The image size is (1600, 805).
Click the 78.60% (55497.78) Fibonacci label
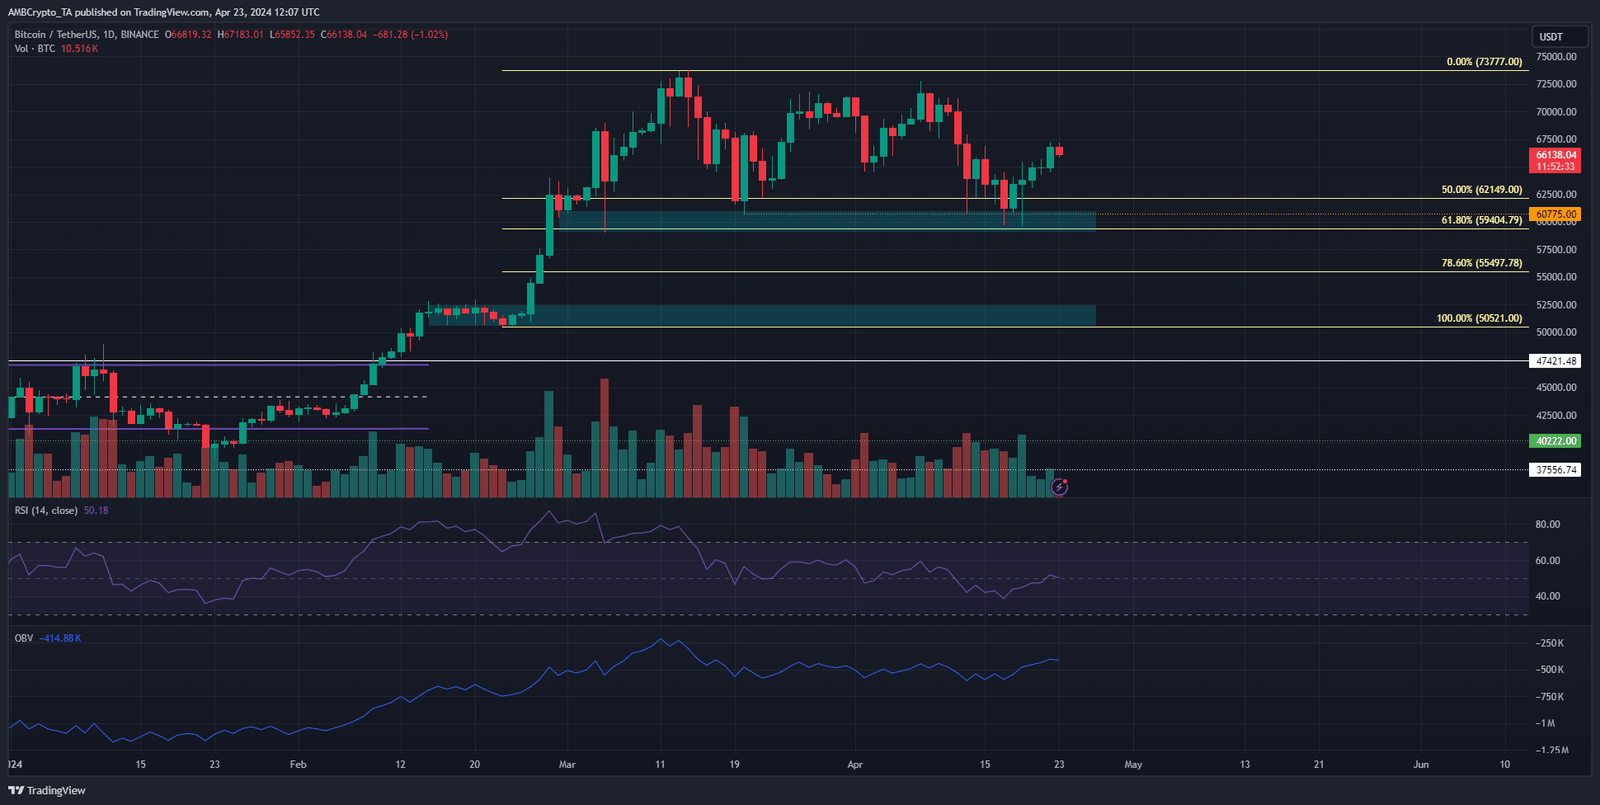coord(1482,263)
